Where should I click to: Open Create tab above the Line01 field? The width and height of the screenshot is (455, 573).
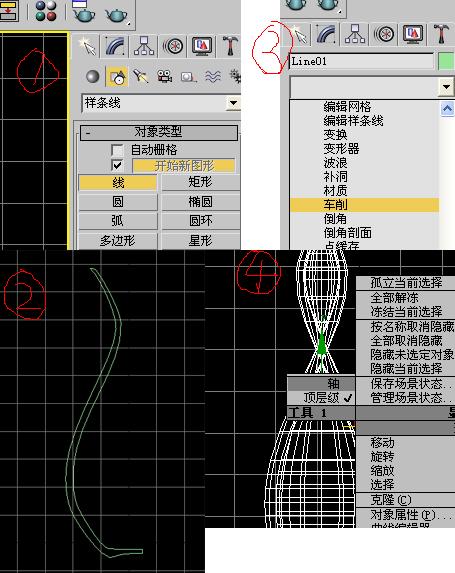pyautogui.click(x=300, y=35)
